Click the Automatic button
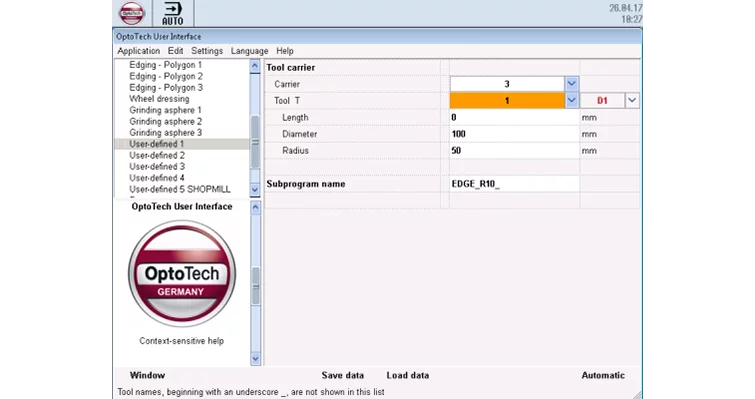755x399 pixels. 603,375
